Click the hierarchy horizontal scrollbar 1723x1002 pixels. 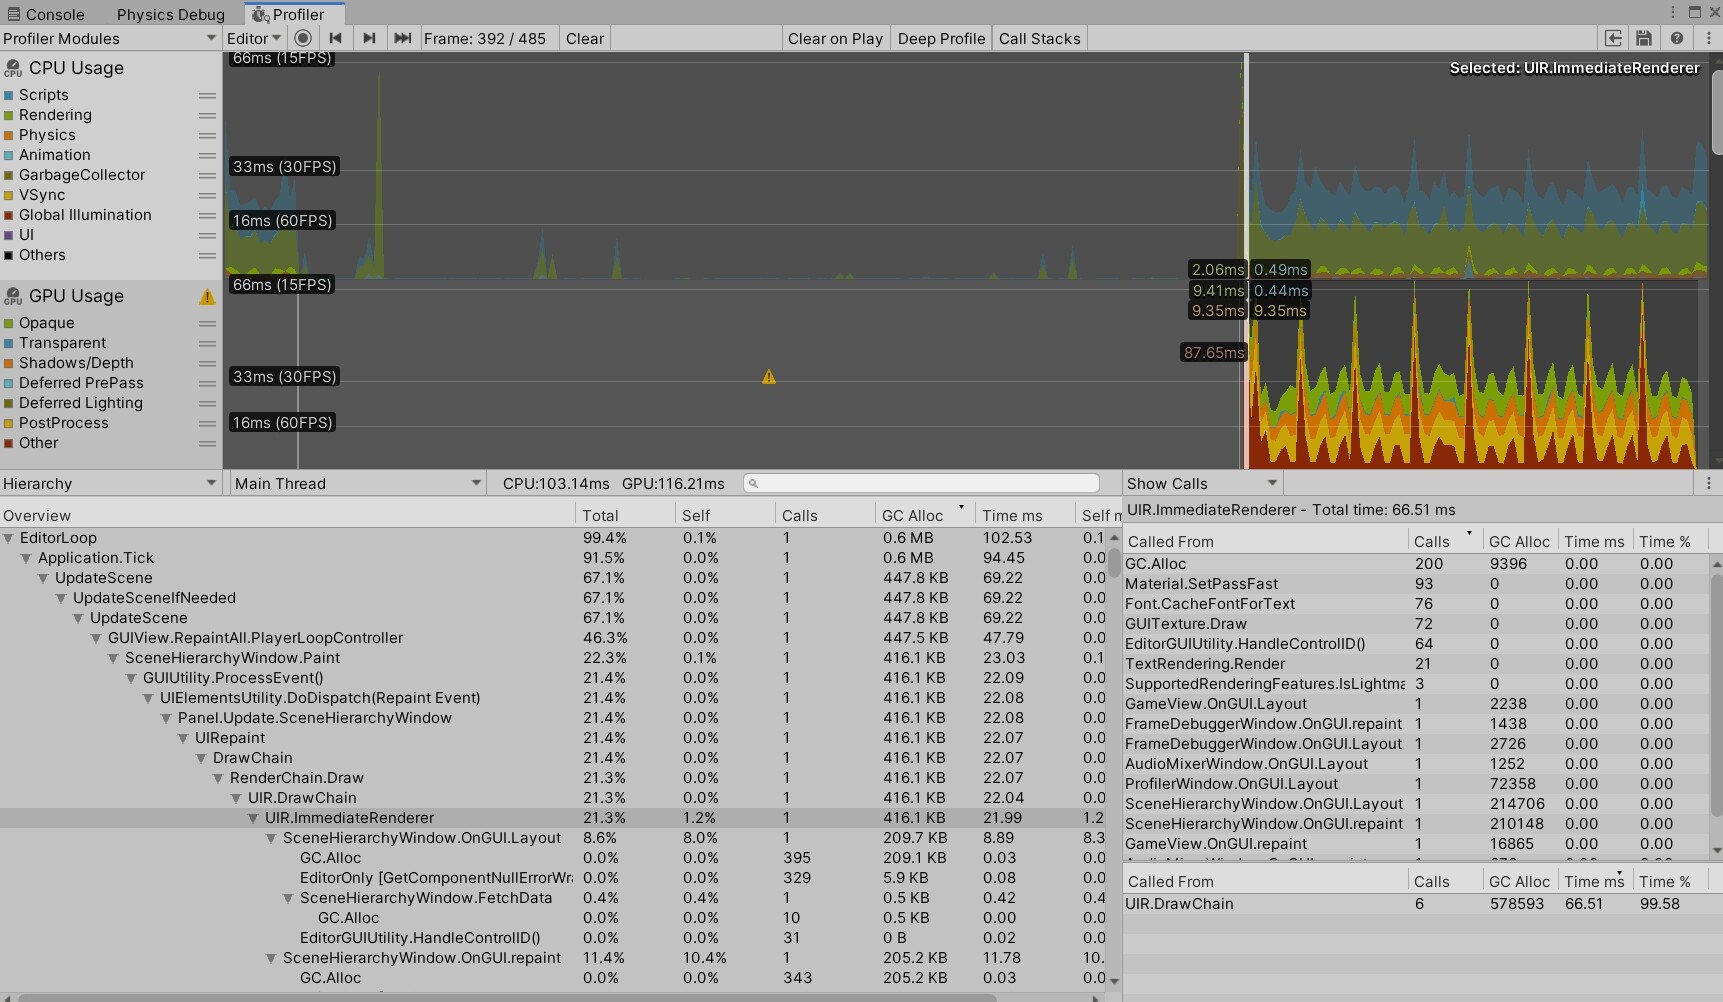pos(508,997)
